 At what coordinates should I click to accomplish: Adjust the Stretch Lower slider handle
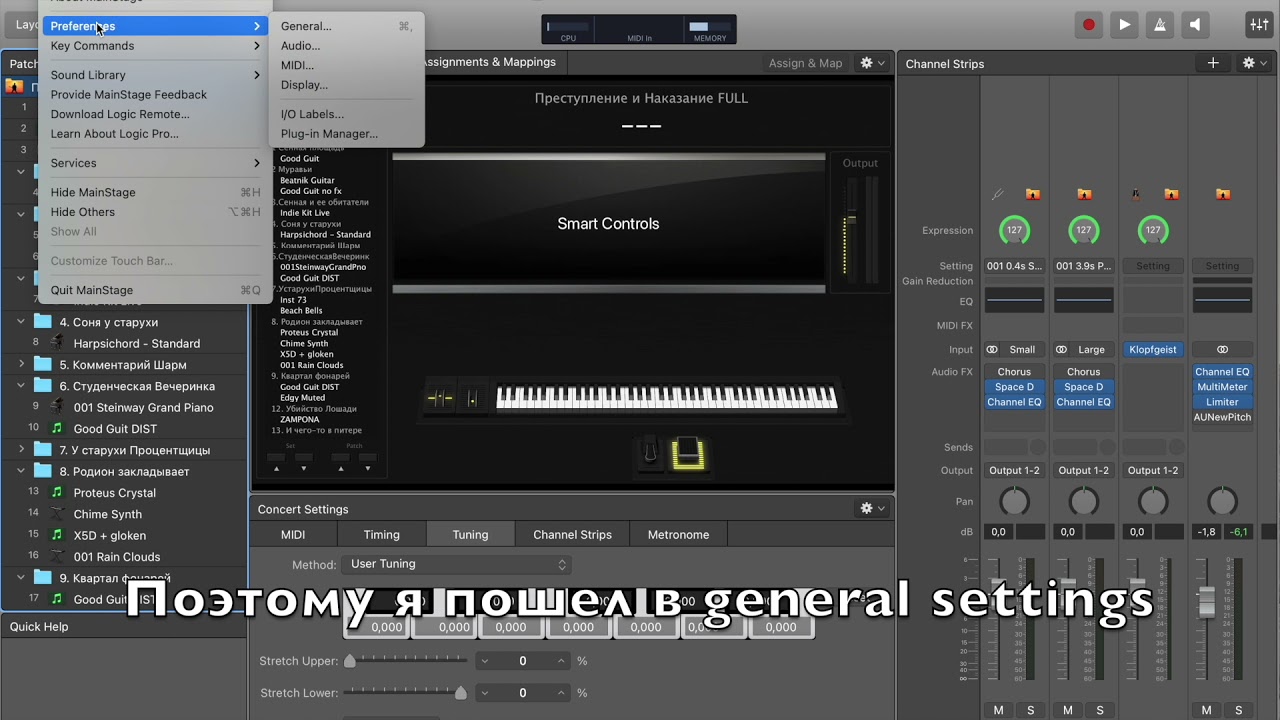coord(461,693)
